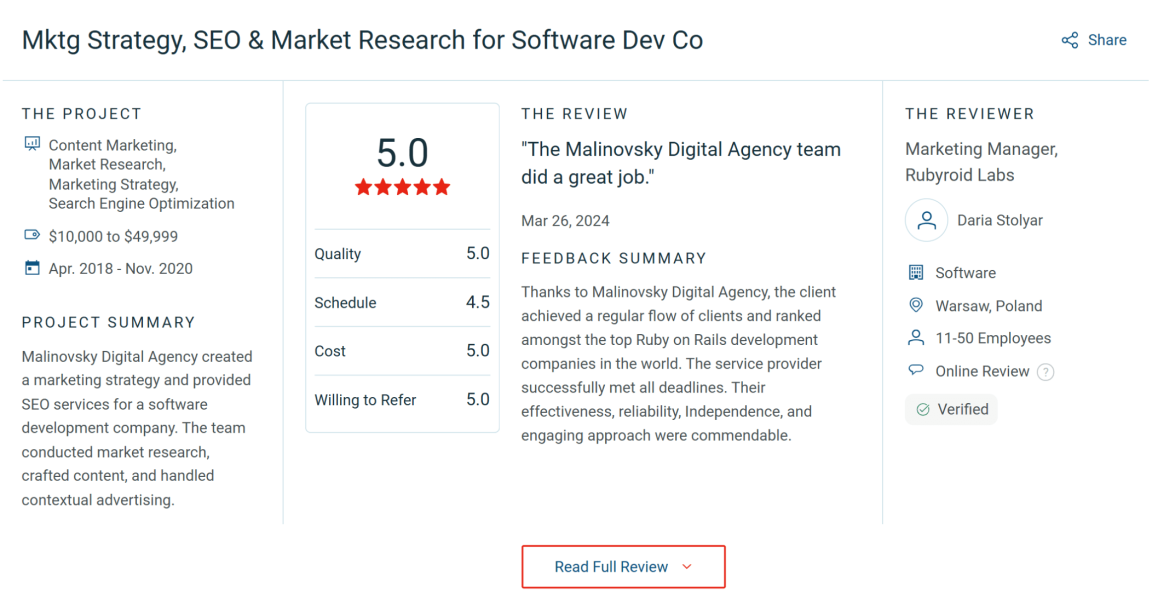The image size is (1152, 604).
Task: Click the calendar icon beside project dates
Action: pyautogui.click(x=32, y=268)
